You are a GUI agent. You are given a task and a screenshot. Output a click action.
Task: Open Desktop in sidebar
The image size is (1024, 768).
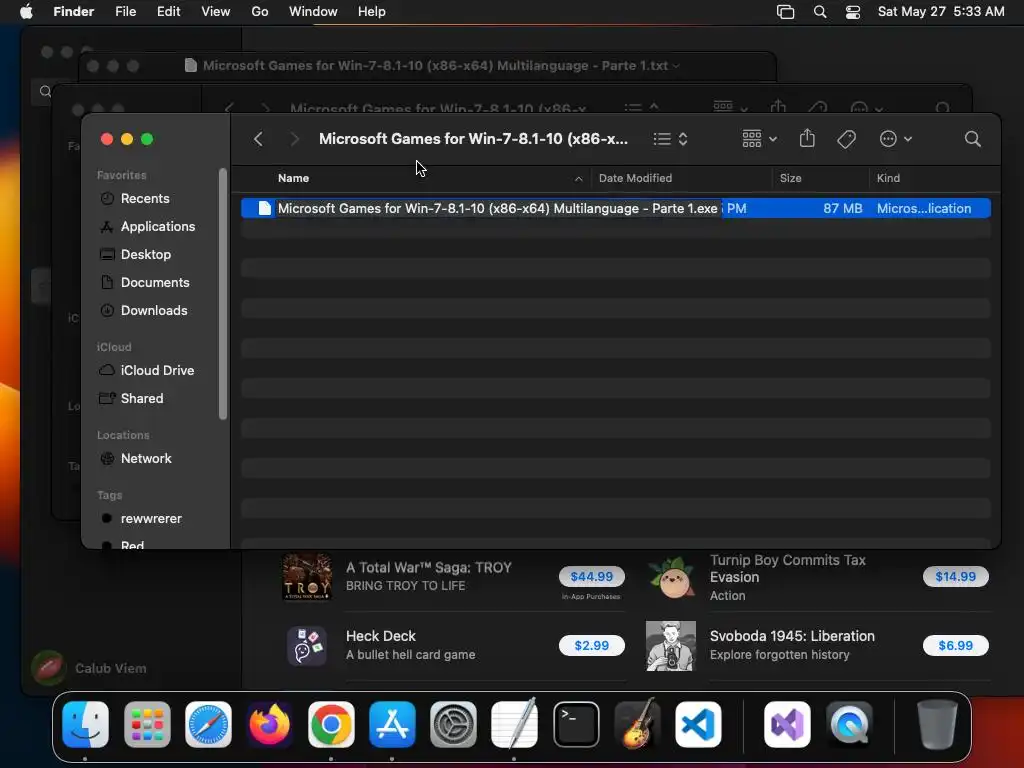pos(146,255)
